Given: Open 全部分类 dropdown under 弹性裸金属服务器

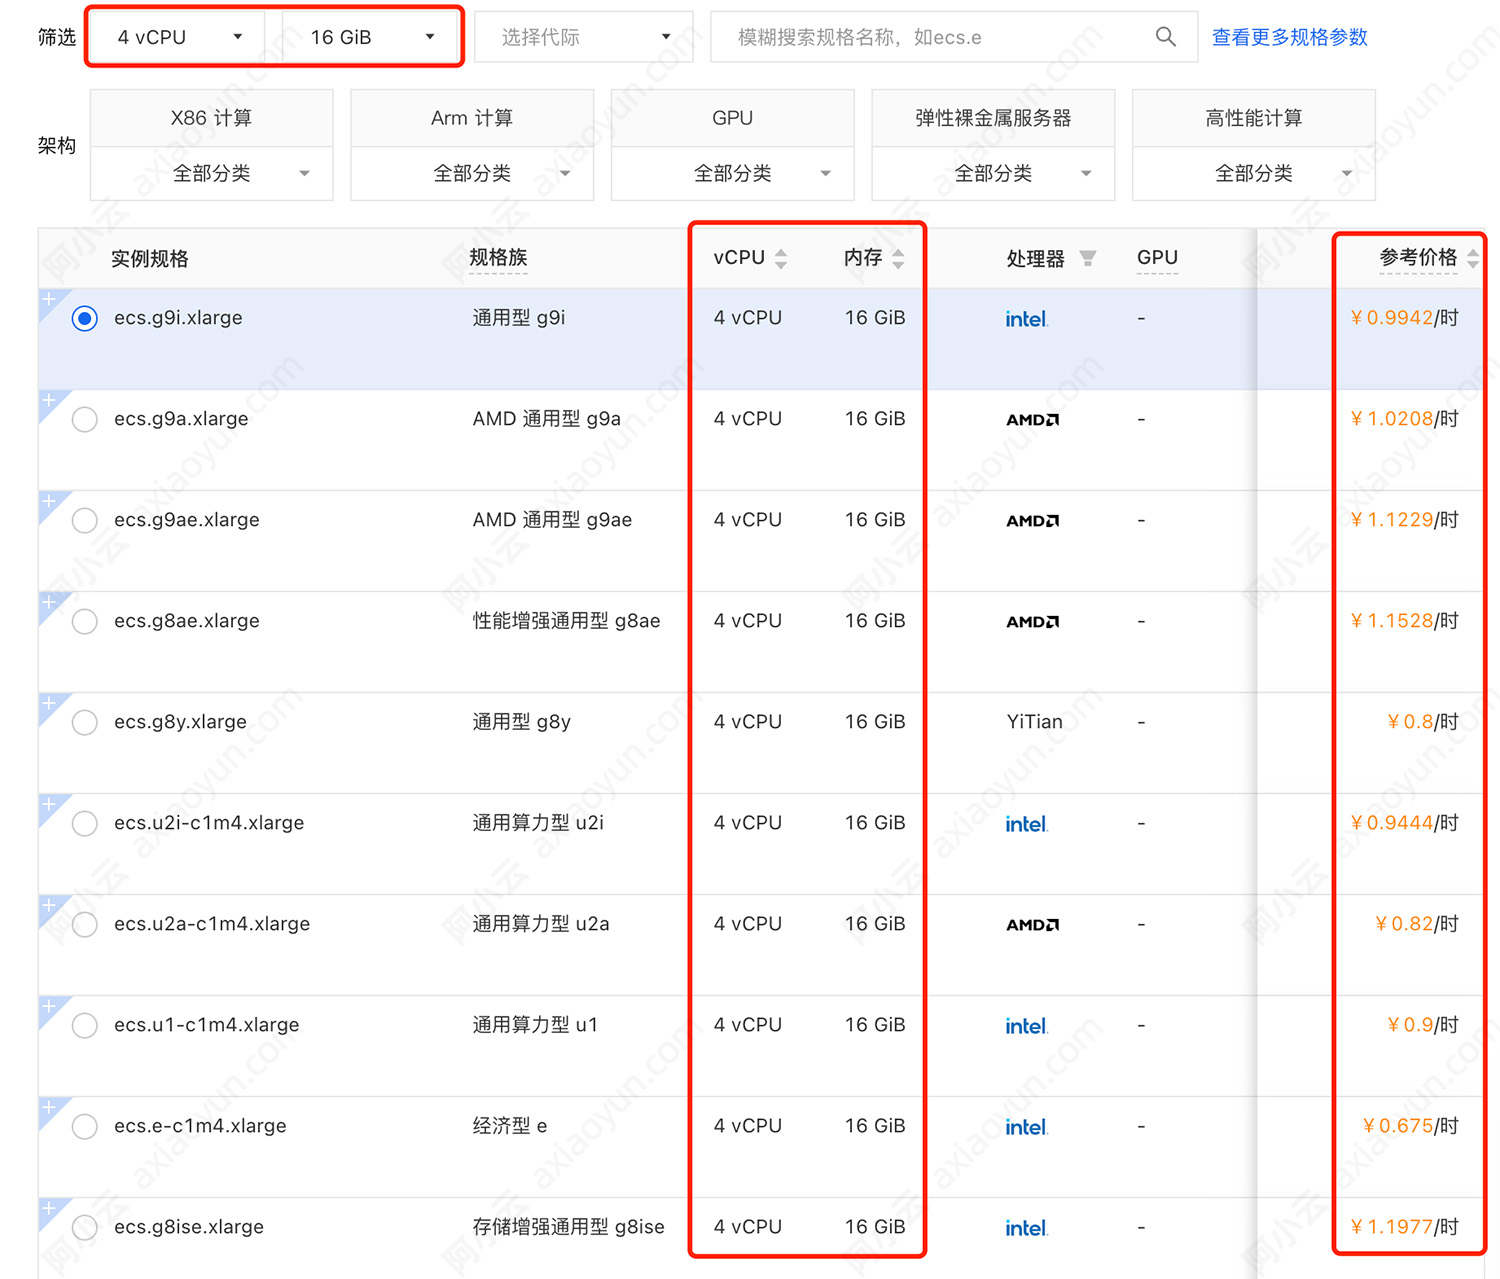Looking at the screenshot, I should tap(993, 174).
